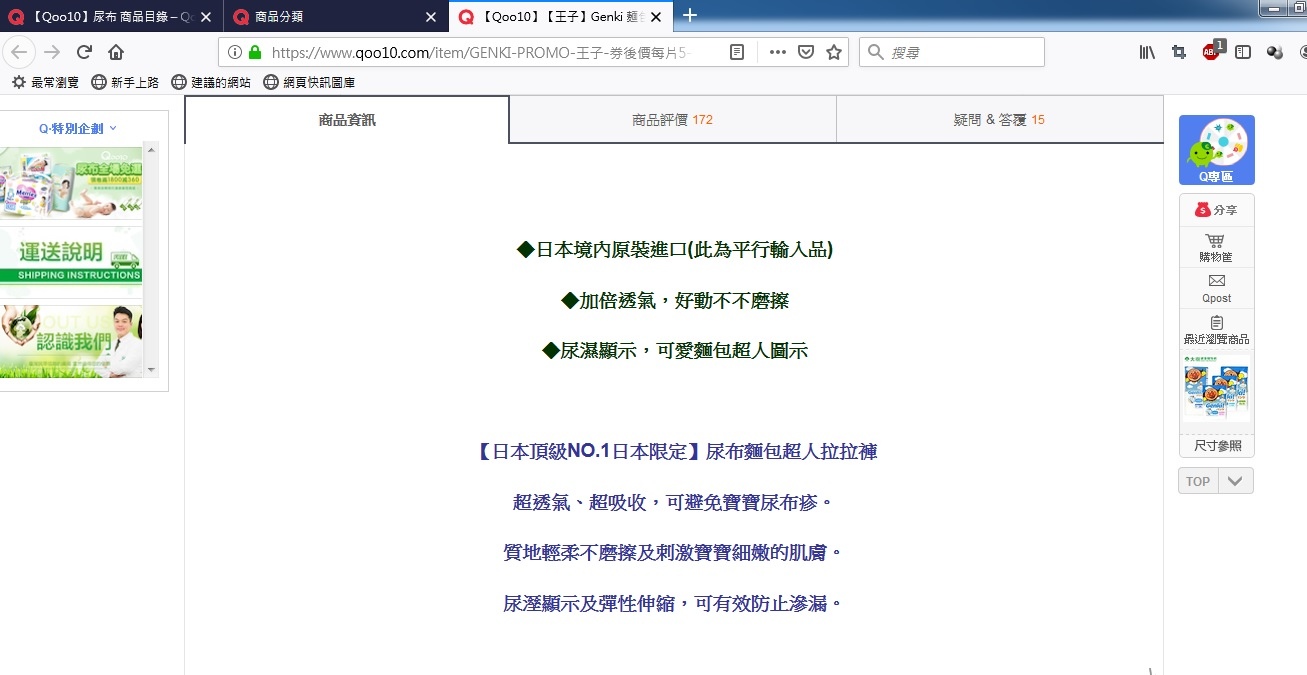Close the active Genki product tab
The image size is (1307, 675).
(657, 17)
